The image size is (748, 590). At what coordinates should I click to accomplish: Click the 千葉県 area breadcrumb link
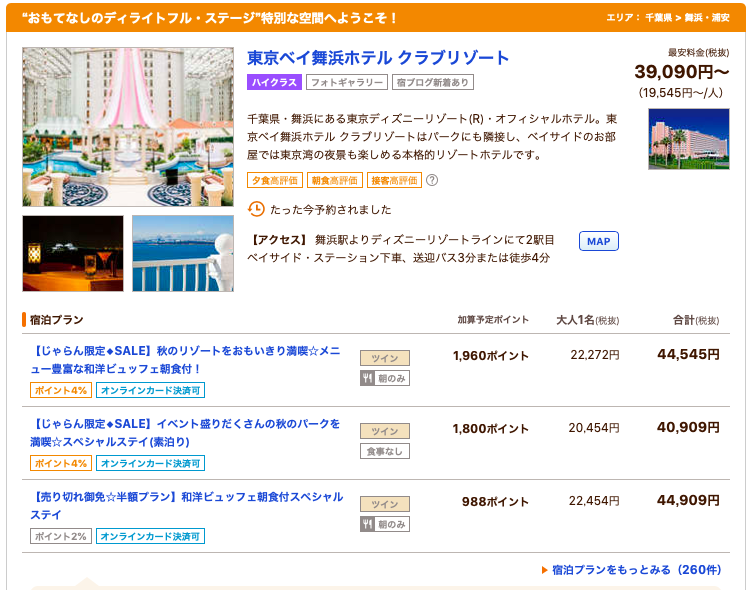tap(658, 18)
